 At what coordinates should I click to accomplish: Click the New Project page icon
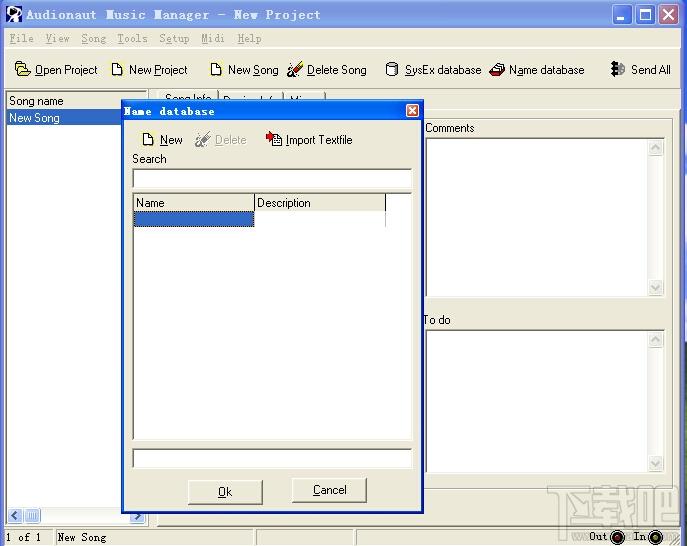coord(117,69)
